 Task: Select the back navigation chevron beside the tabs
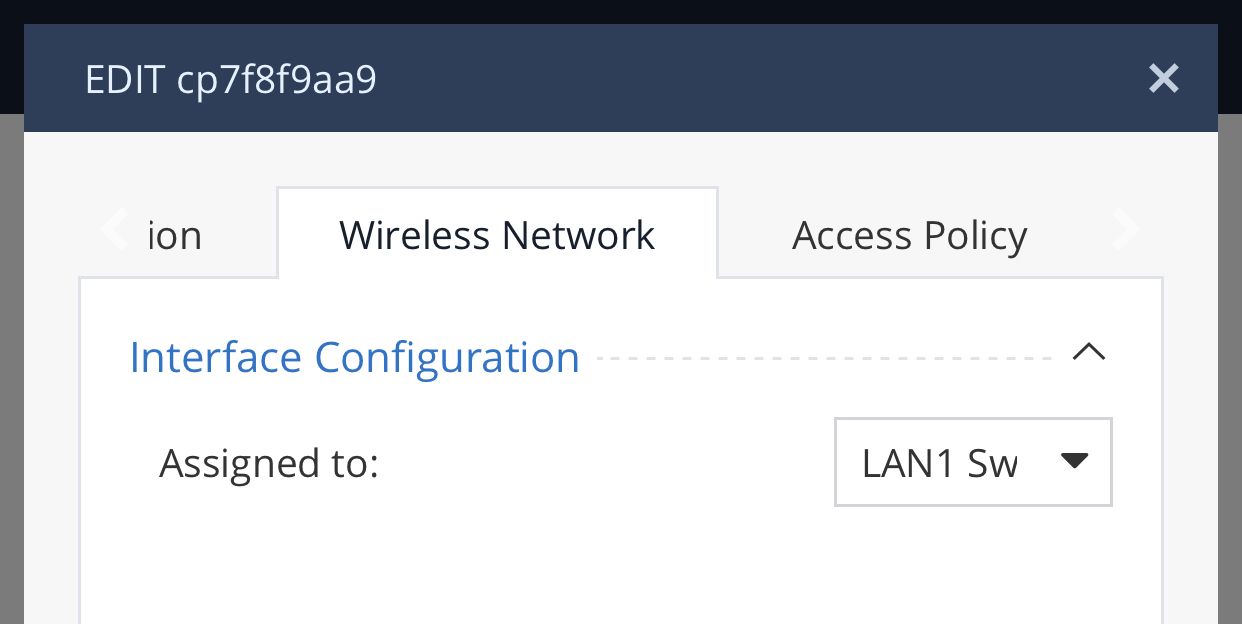point(113,230)
